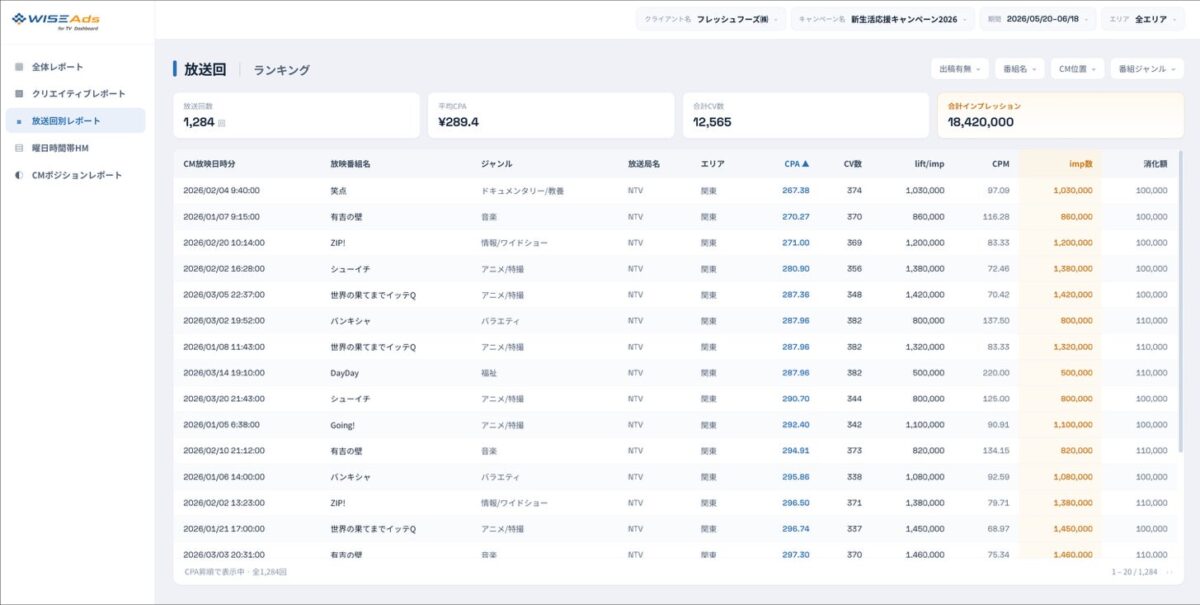Select row dated 2026/03/05 22:37:00
The image size is (1200, 605).
[675, 294]
